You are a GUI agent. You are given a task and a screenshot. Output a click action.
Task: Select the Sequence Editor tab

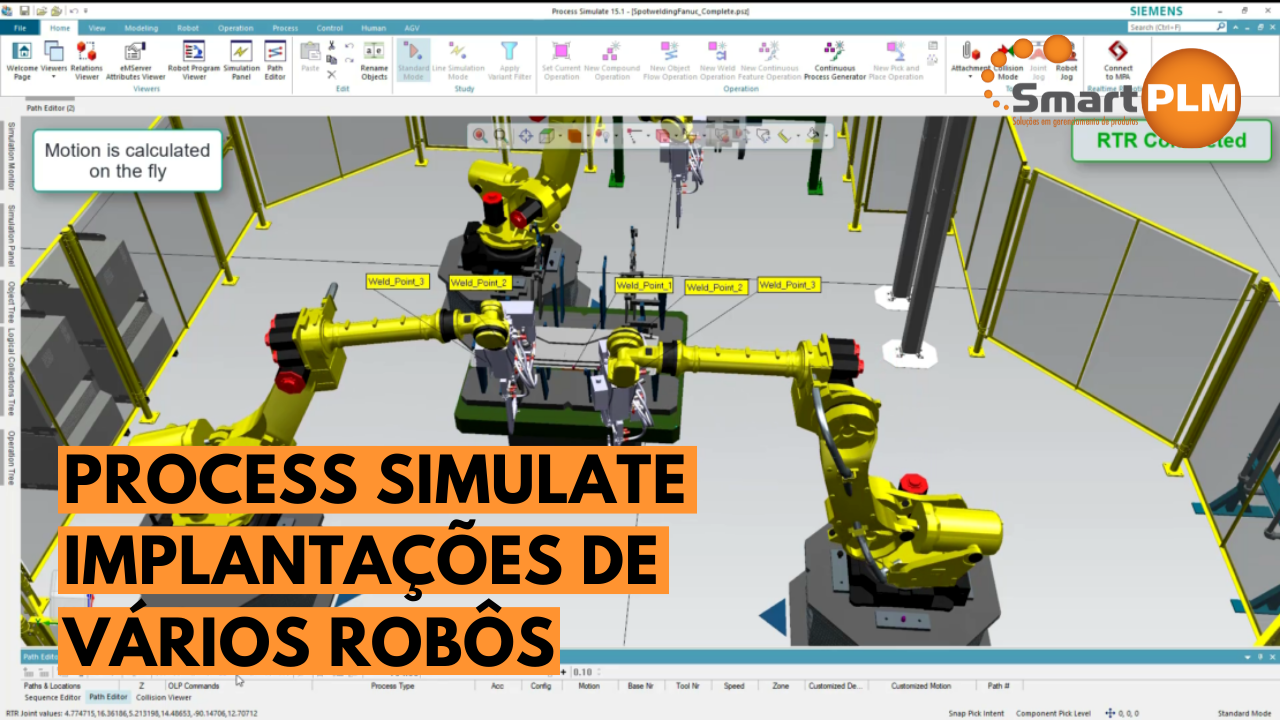click(x=52, y=697)
